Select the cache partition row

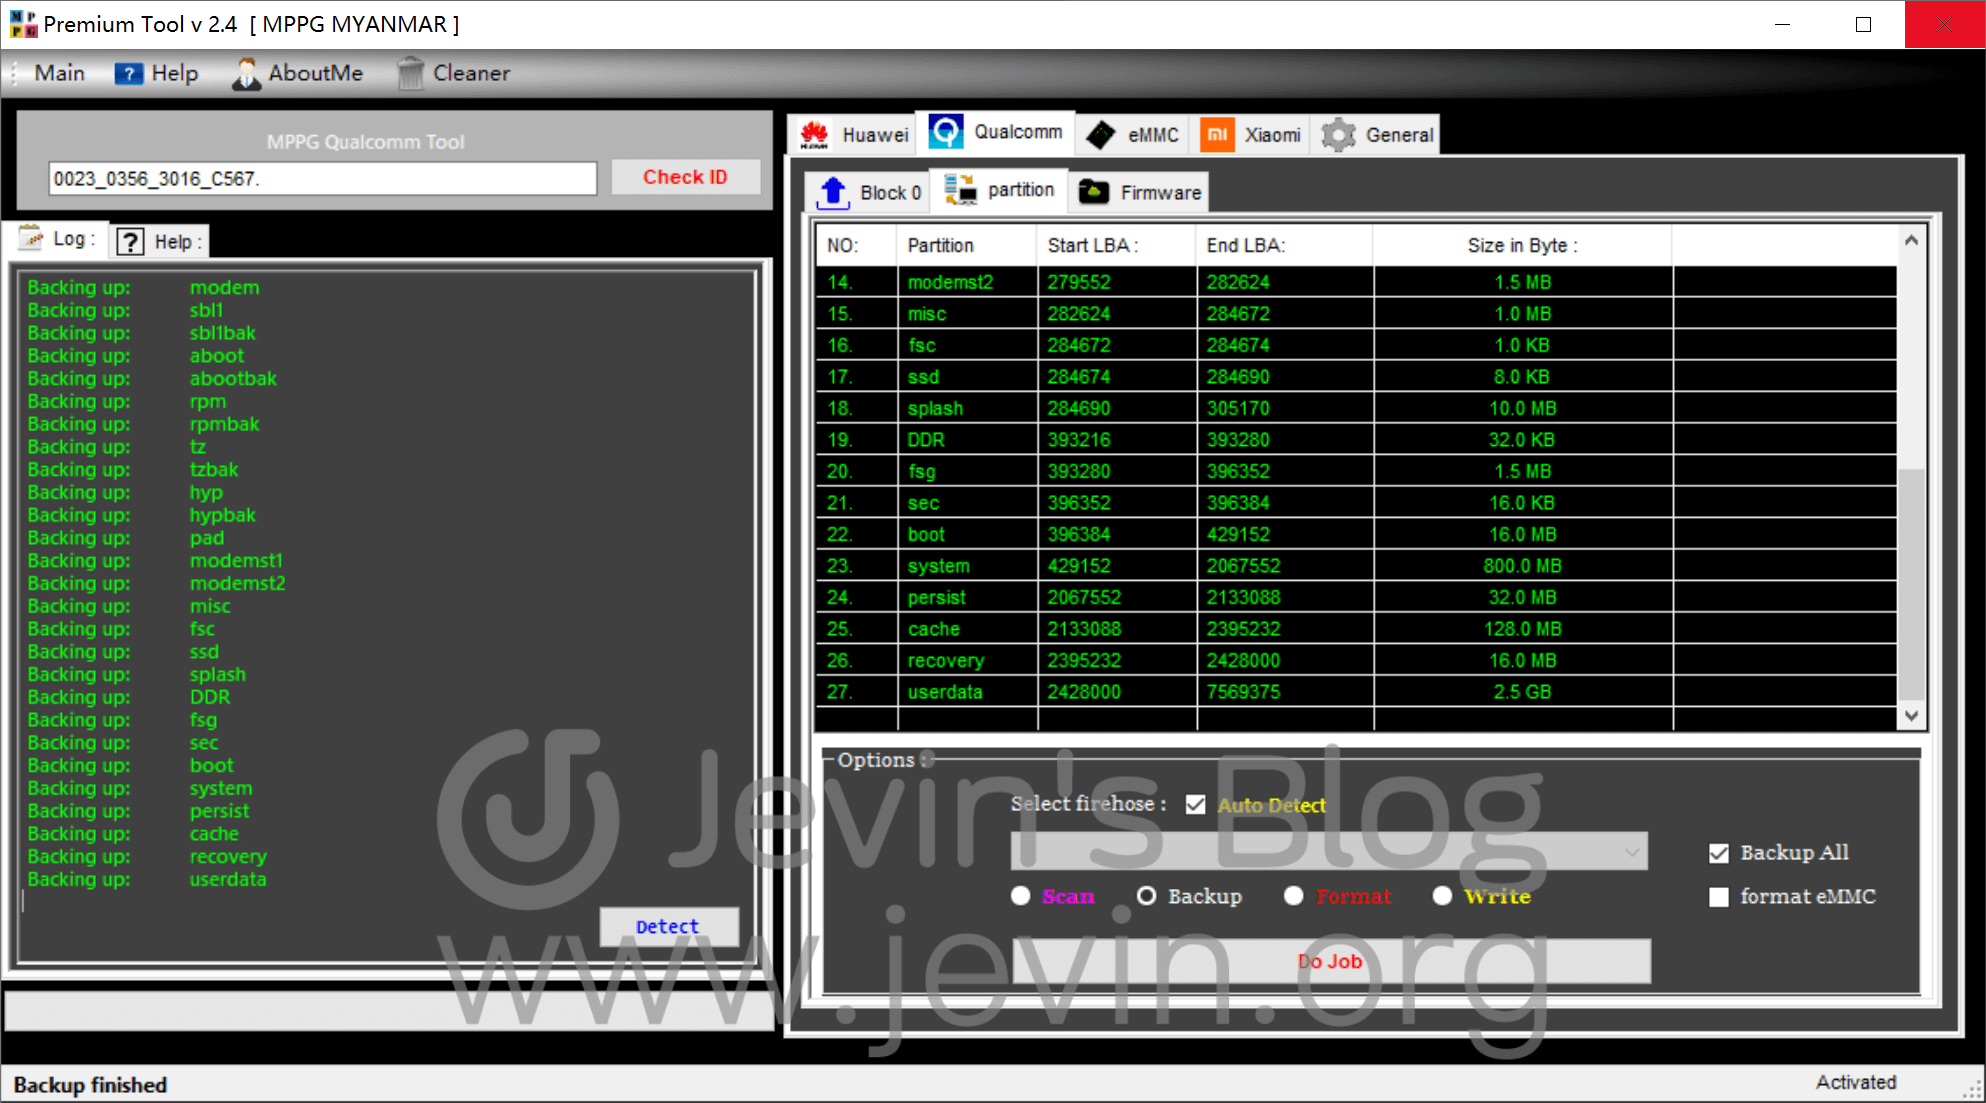coord(1356,629)
